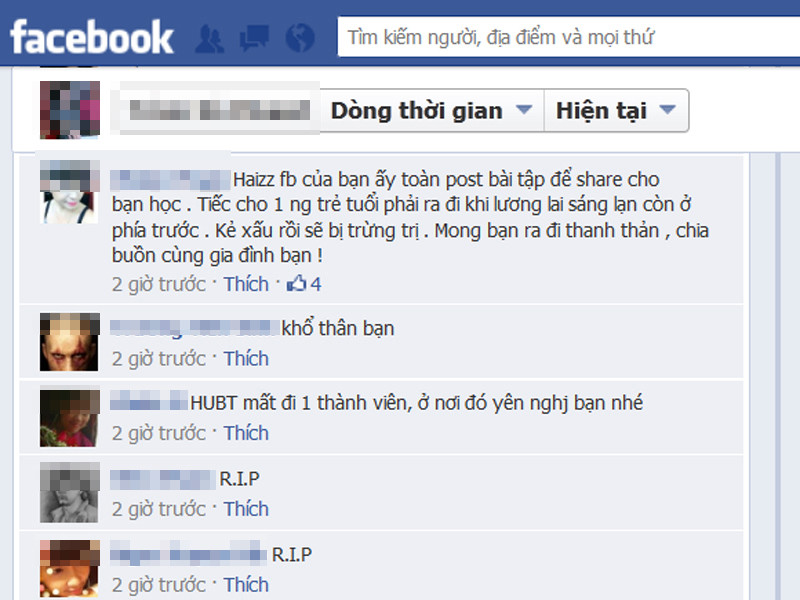Expand the Dòng thời gian dropdown
Image resolution: width=800 pixels, height=600 pixels.
(432, 110)
